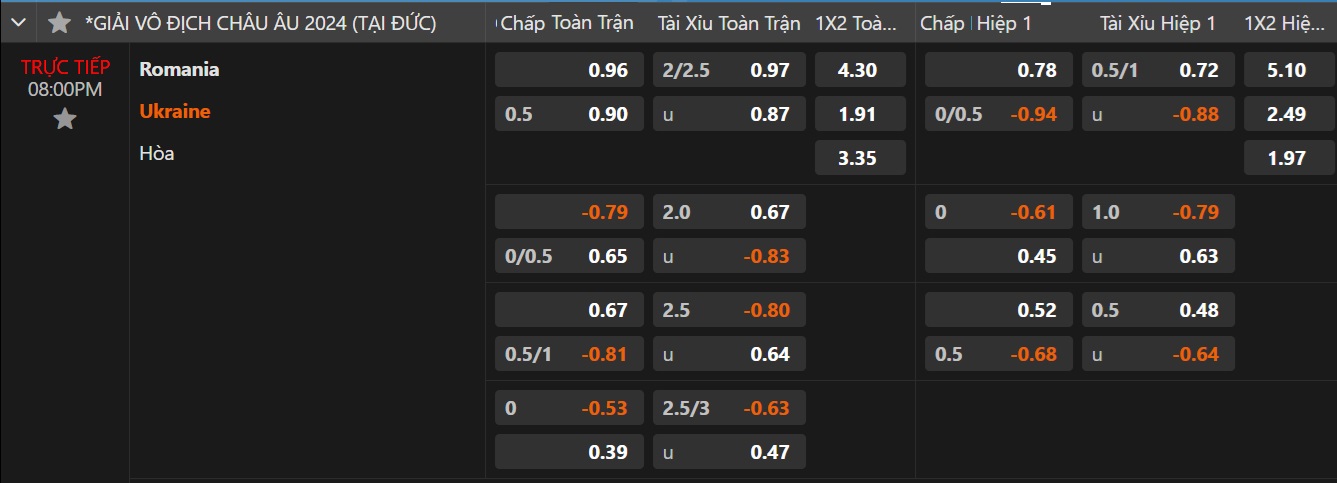Open the Chấp Toàn Trận column header
This screenshot has height=483, width=1337.
pos(564,23)
